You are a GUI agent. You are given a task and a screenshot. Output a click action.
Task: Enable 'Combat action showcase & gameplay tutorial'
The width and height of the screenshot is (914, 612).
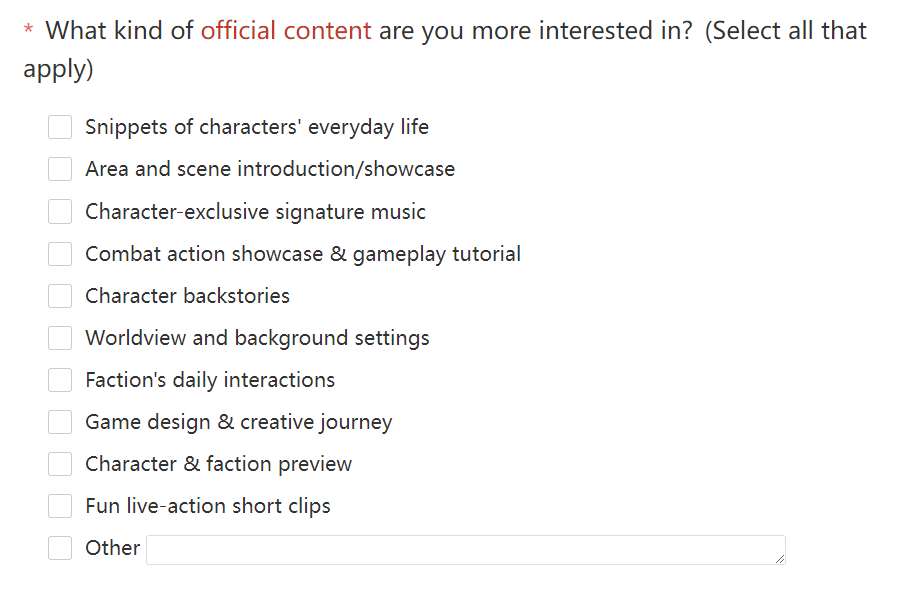tap(60, 254)
